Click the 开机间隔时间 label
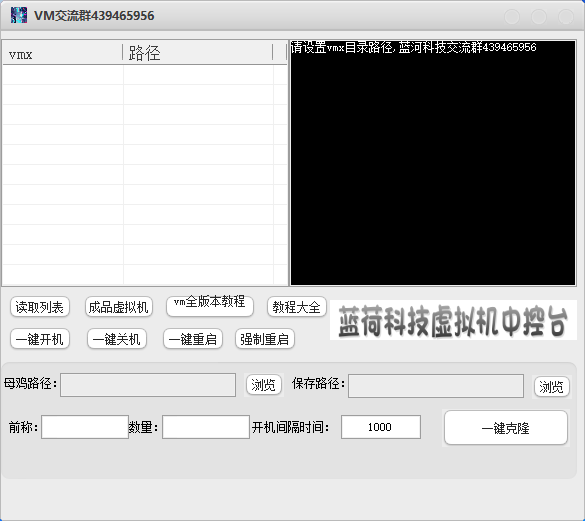The image size is (585, 521). 290,427
